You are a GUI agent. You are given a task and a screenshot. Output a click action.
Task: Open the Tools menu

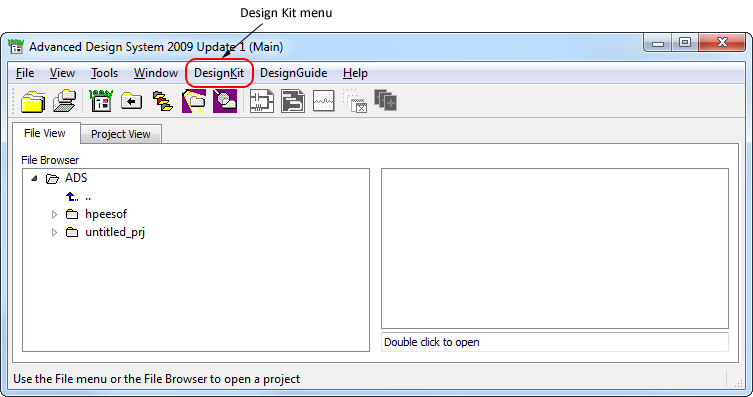click(104, 73)
